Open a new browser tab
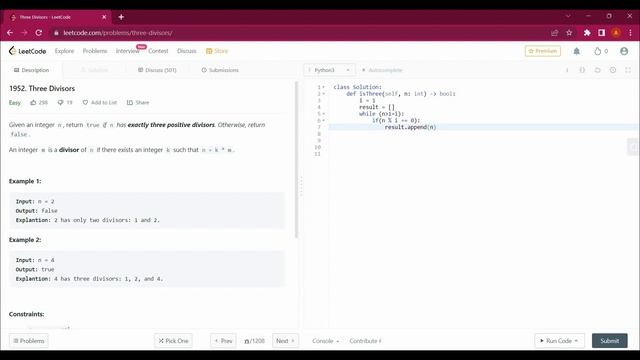This screenshot has height=360, width=640. pyautogui.click(x=121, y=17)
